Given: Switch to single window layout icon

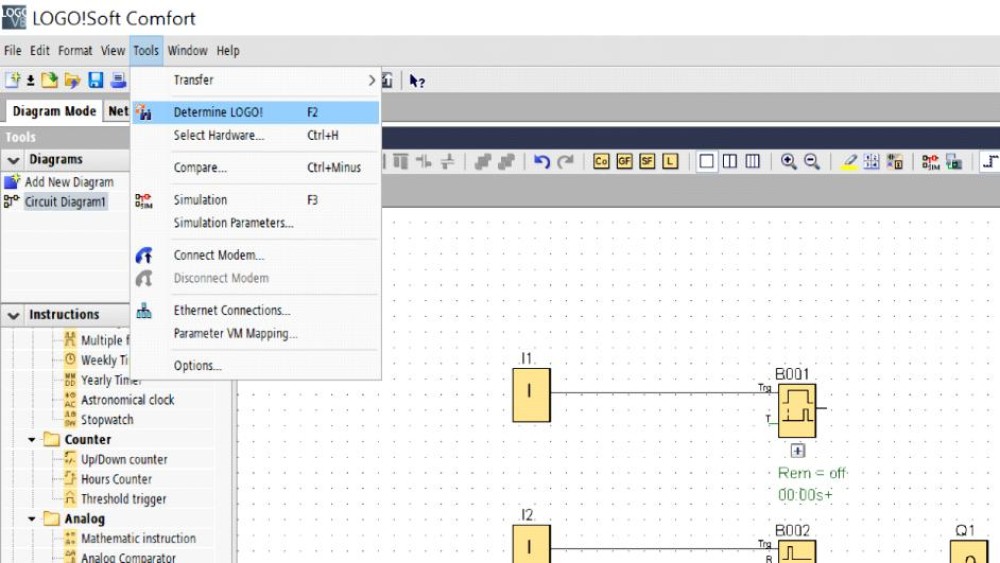Looking at the screenshot, I should point(706,161).
